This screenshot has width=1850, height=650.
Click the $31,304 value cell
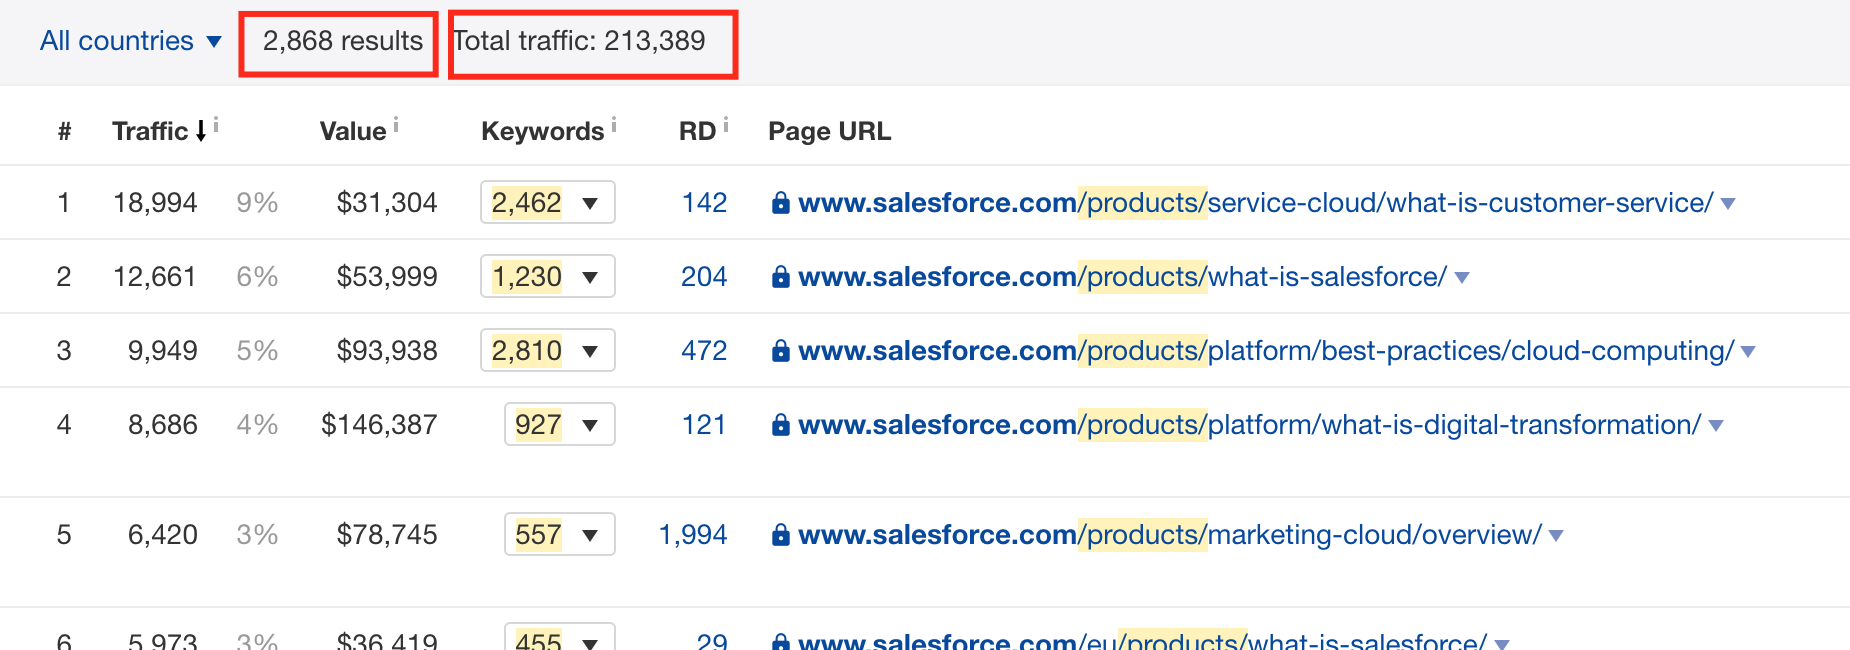tap(387, 203)
